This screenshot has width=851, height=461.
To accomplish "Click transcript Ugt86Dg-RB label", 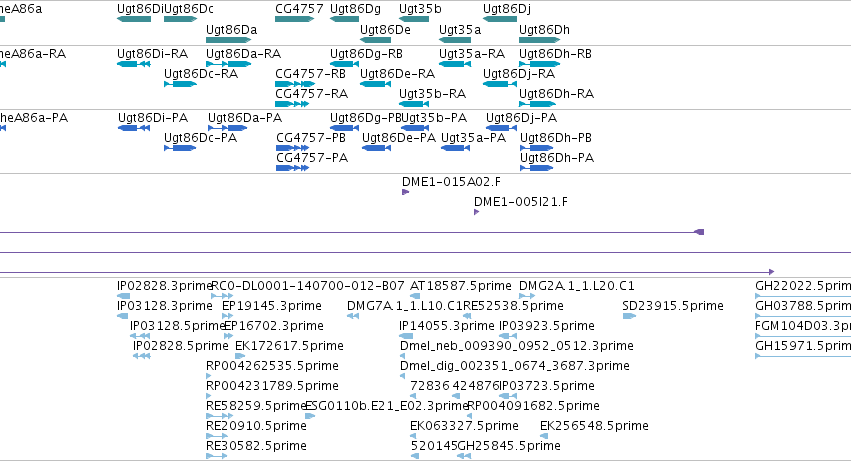I will tap(366, 53).
